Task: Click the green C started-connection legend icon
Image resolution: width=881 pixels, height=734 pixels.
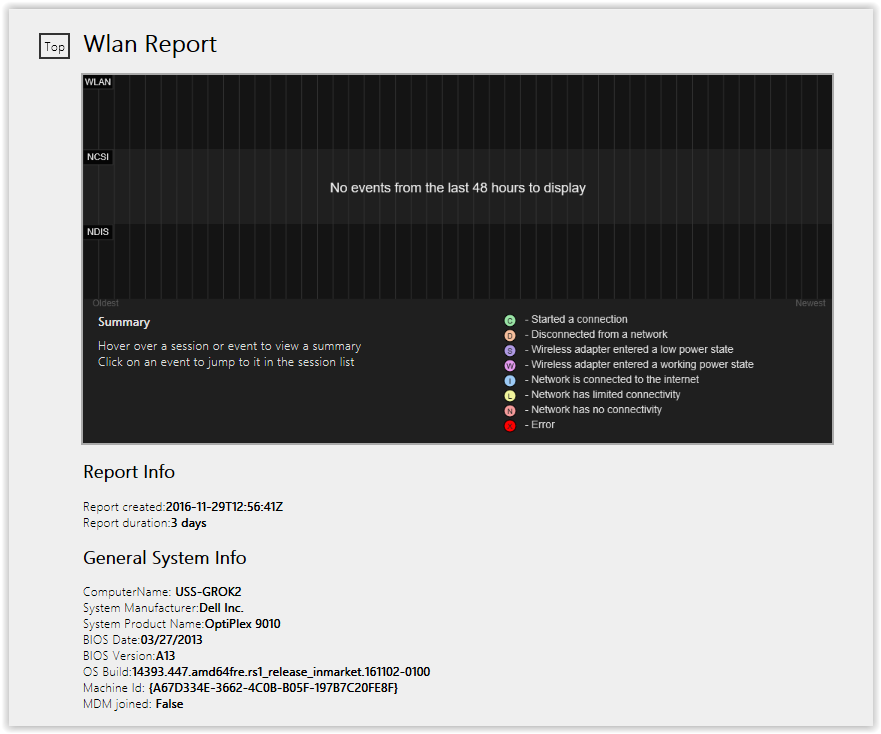Action: tap(510, 320)
